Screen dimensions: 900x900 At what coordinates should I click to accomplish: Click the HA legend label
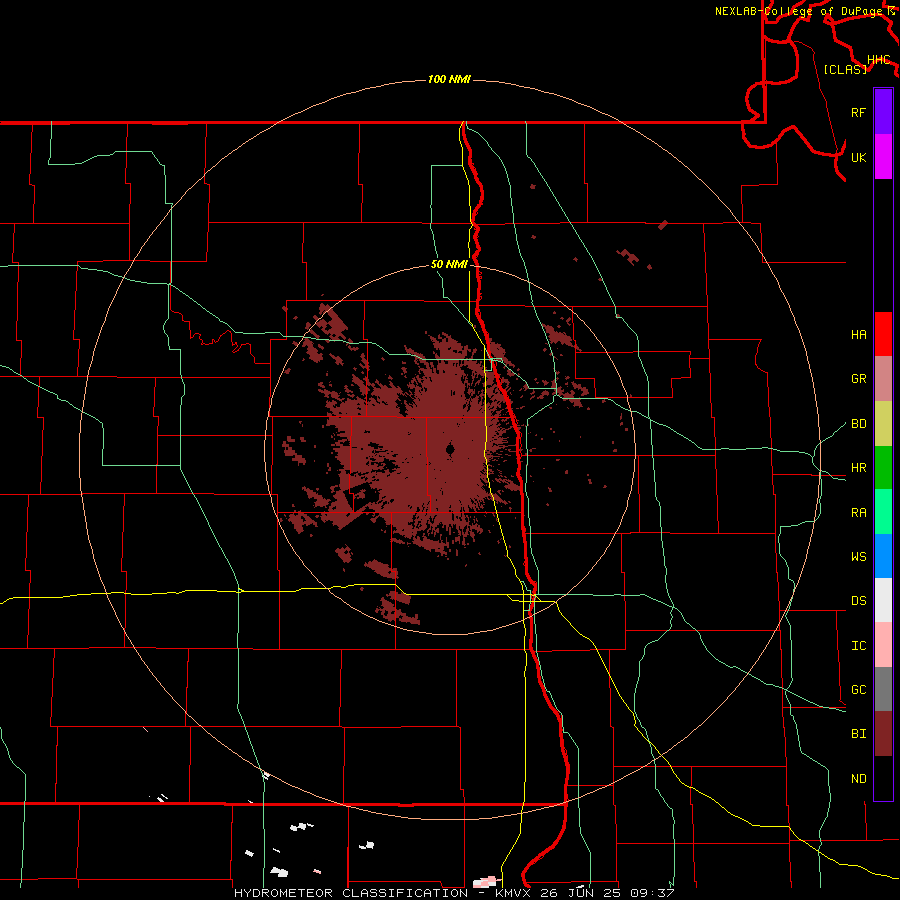(858, 335)
